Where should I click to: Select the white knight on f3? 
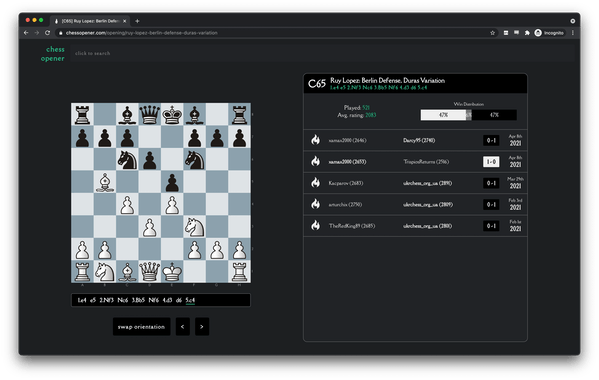[x=194, y=227]
